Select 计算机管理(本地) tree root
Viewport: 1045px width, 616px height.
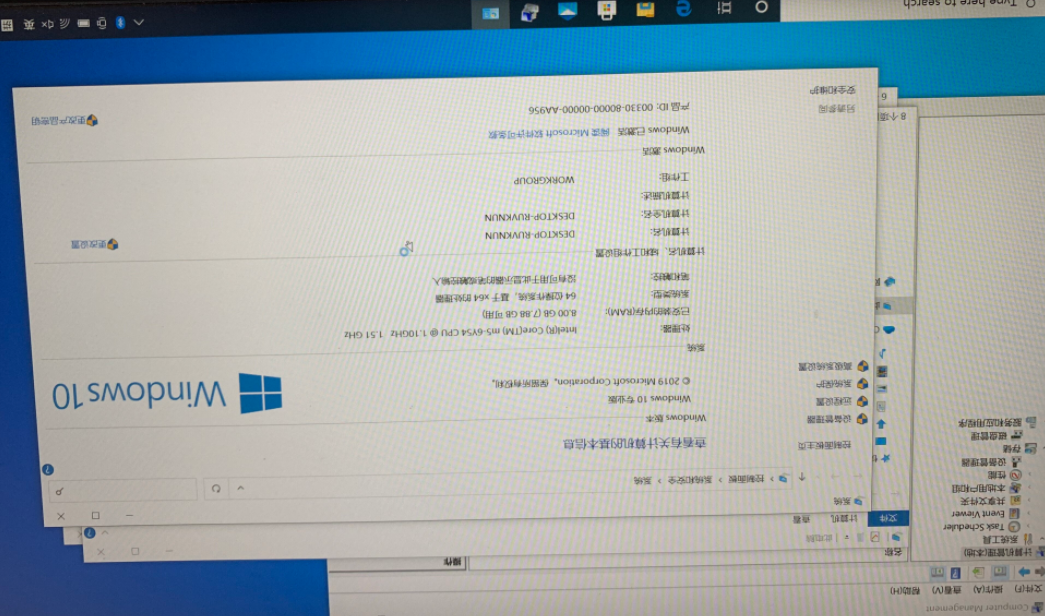coord(997,553)
